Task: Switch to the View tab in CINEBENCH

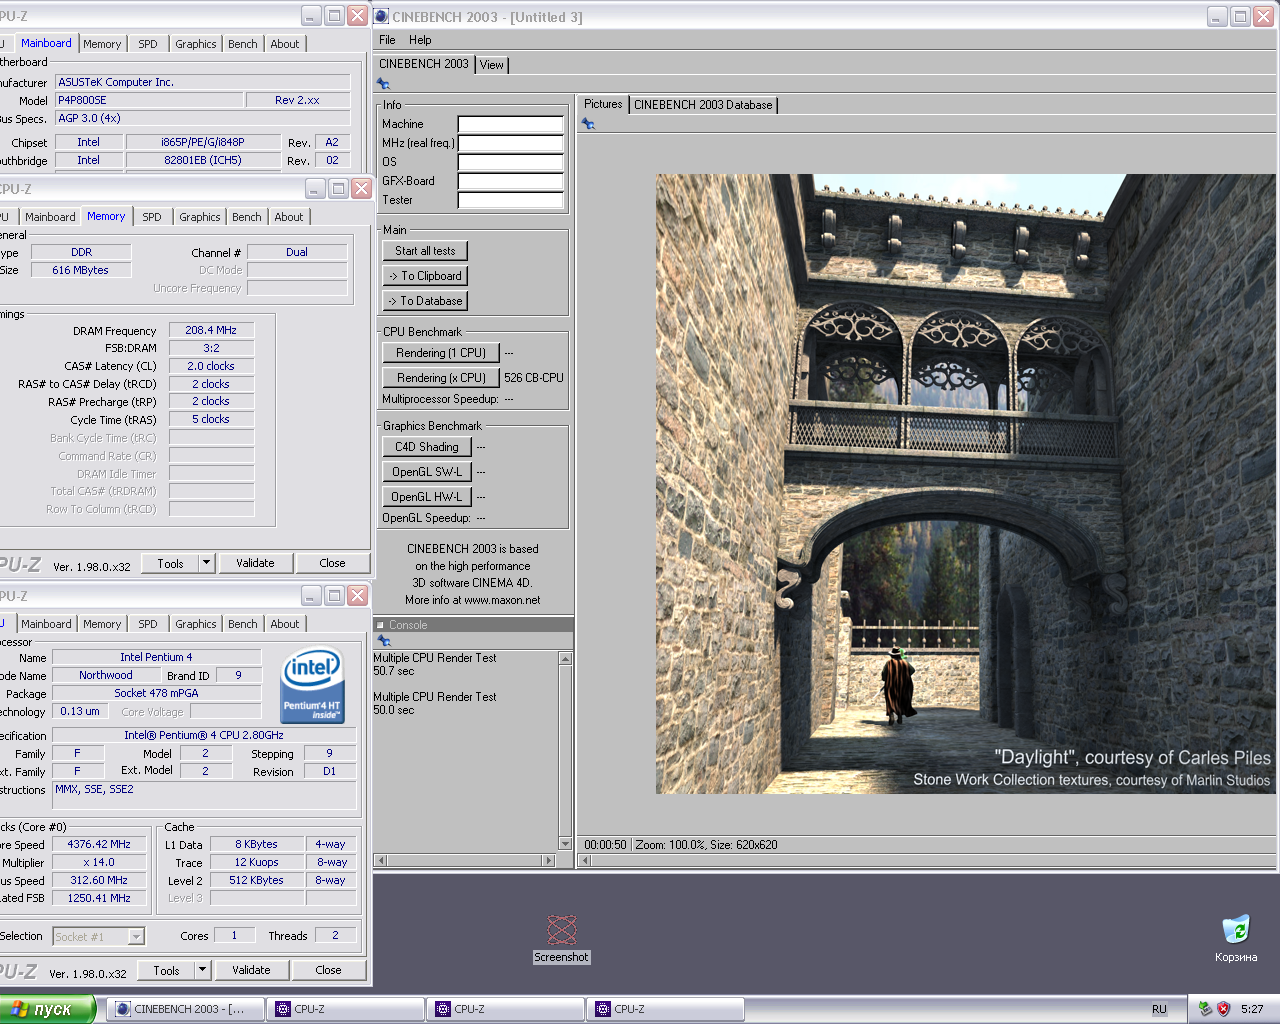Action: coord(491,64)
